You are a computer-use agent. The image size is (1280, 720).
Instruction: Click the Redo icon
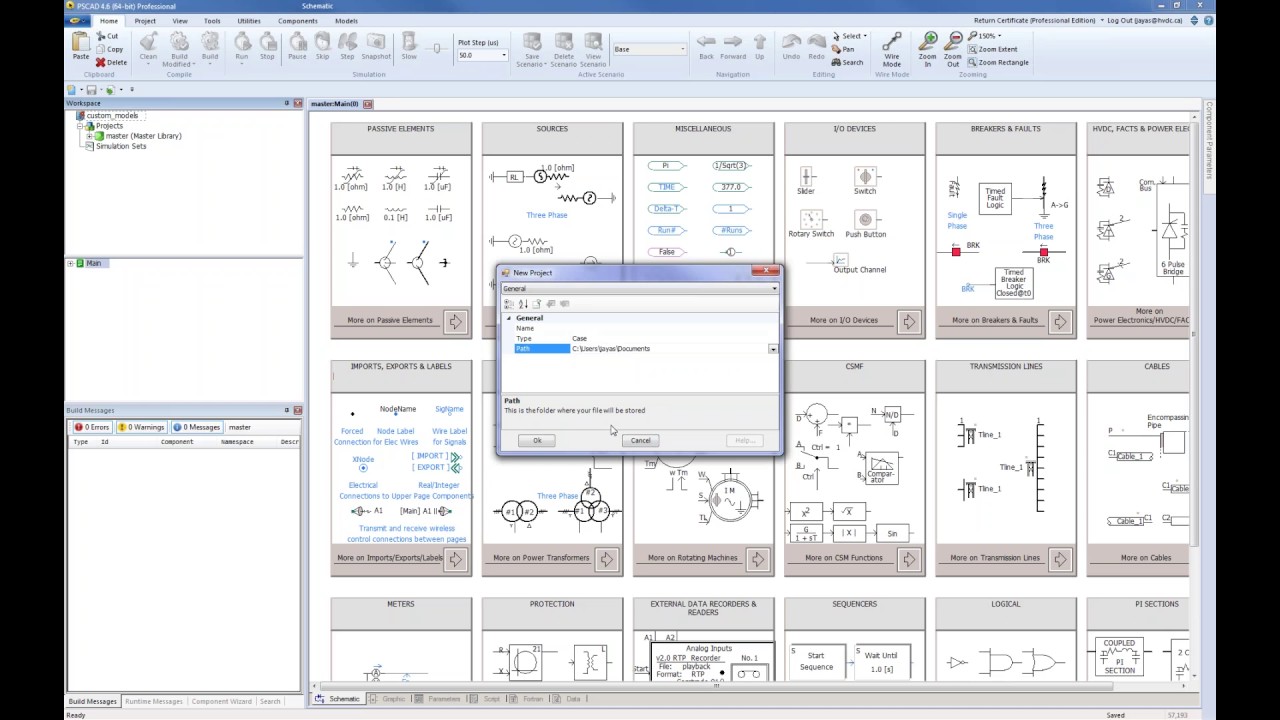point(816,42)
